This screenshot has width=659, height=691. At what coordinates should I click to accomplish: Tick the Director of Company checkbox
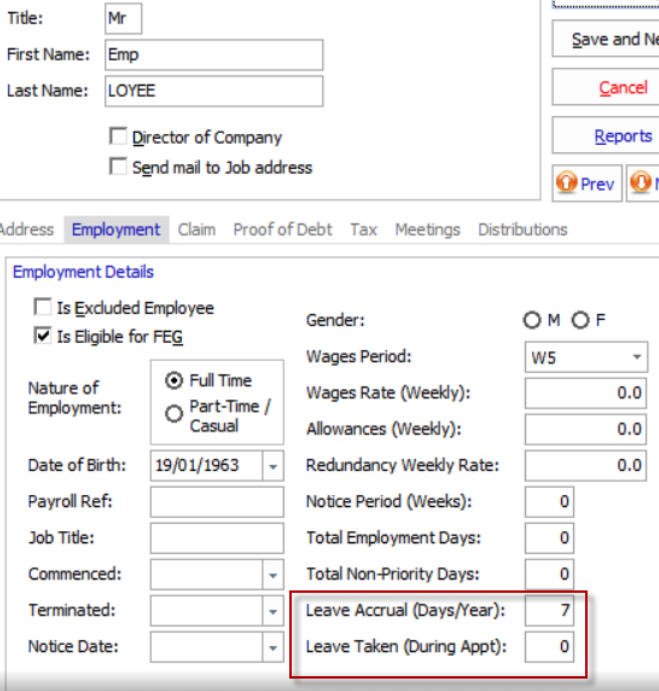coord(119,137)
